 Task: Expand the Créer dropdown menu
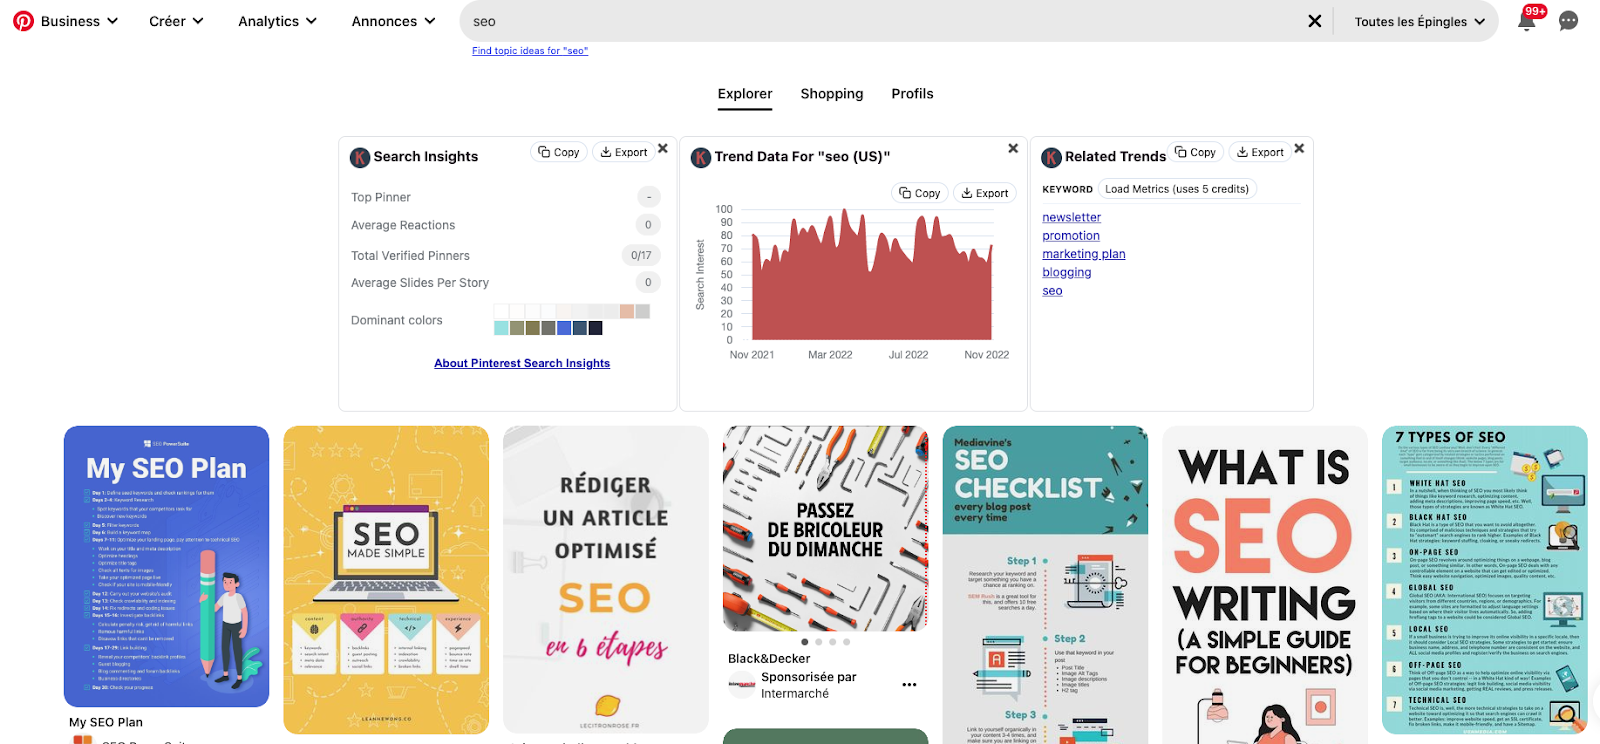click(176, 21)
